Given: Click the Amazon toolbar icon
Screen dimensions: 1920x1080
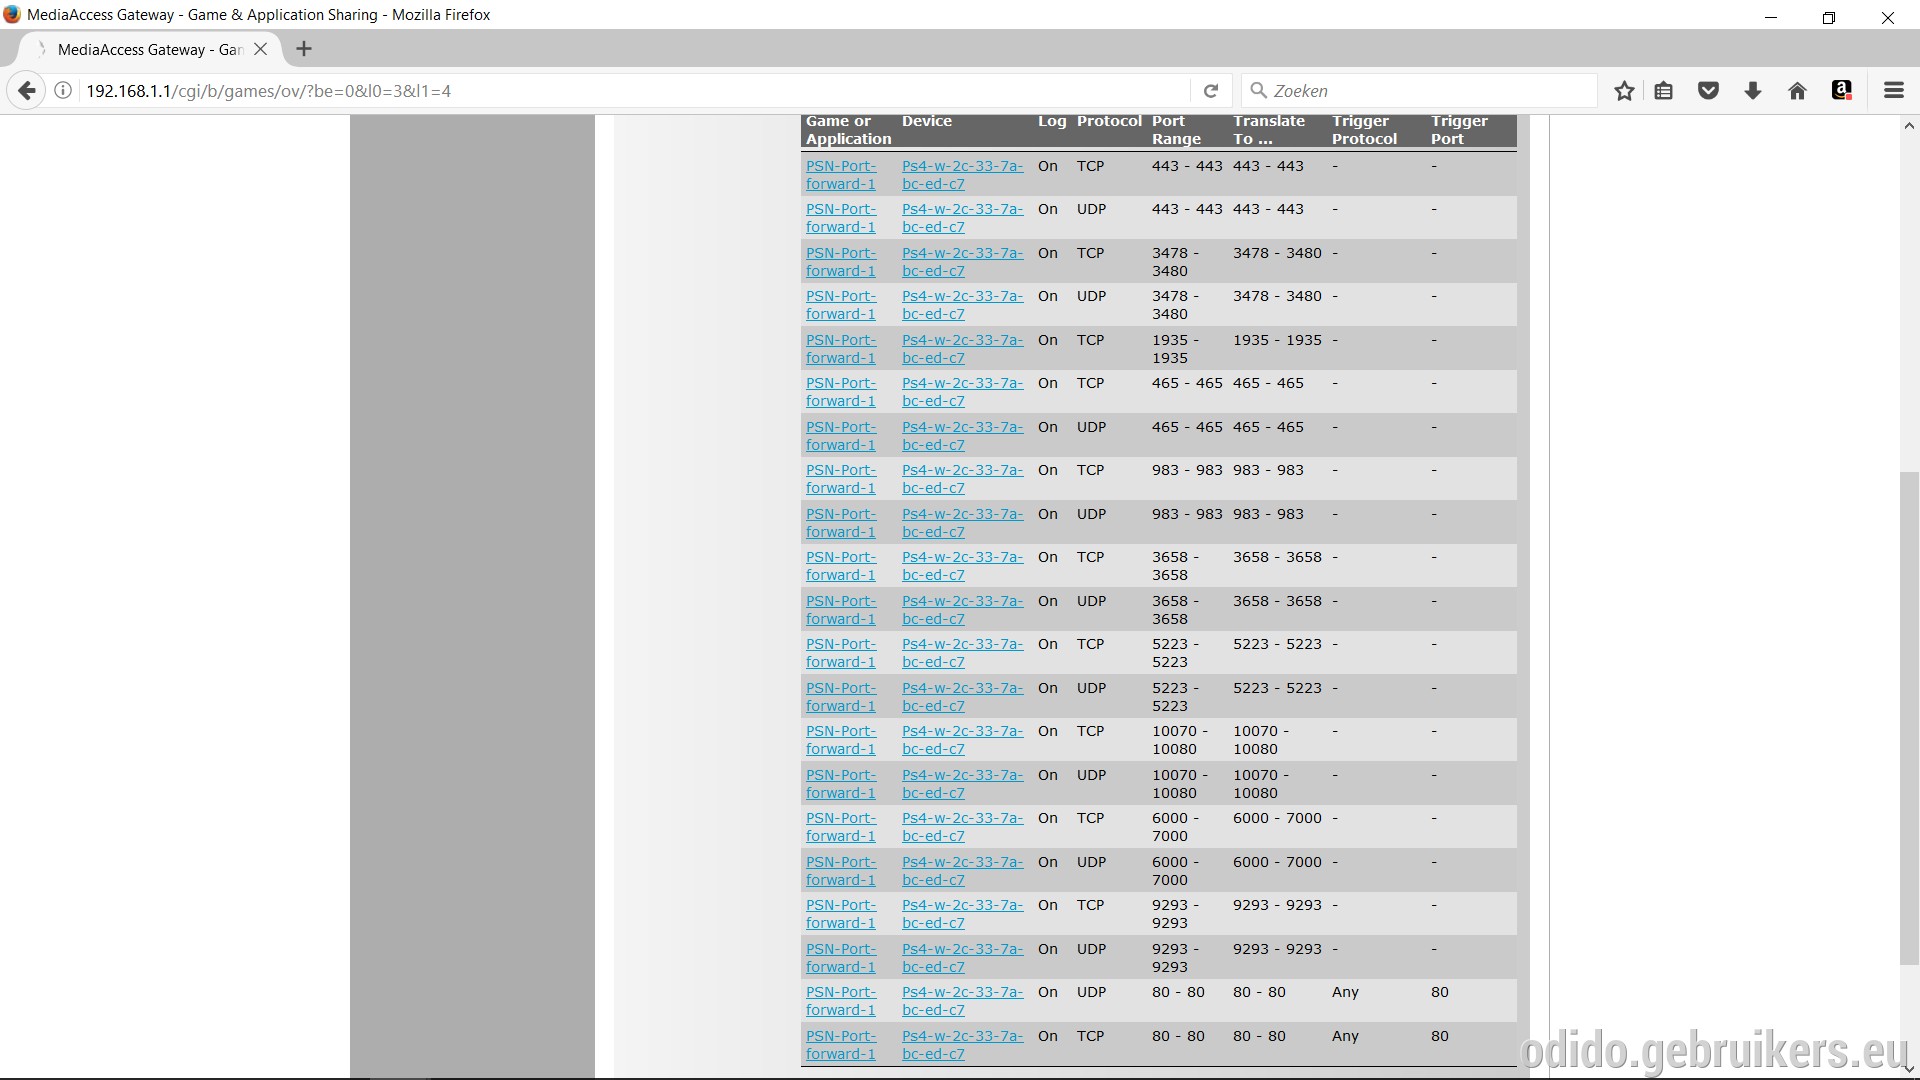Looking at the screenshot, I should [x=1842, y=91].
